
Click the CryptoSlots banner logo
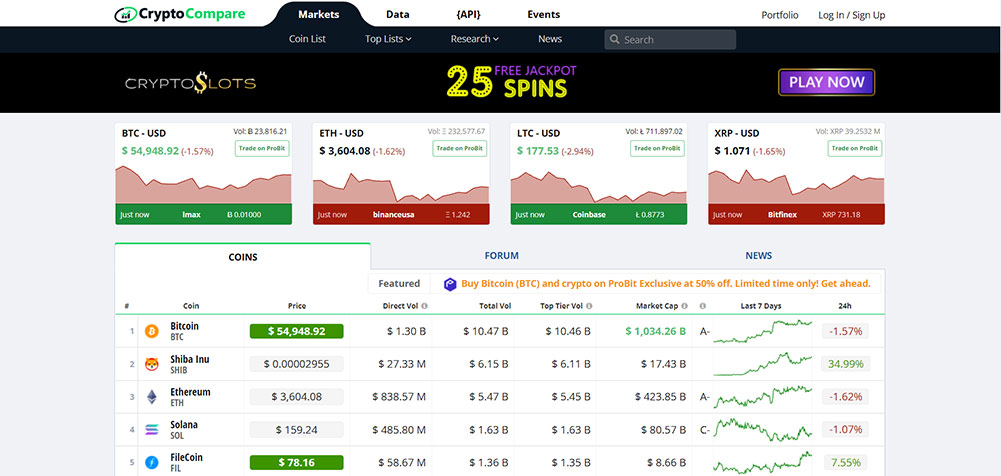click(190, 83)
